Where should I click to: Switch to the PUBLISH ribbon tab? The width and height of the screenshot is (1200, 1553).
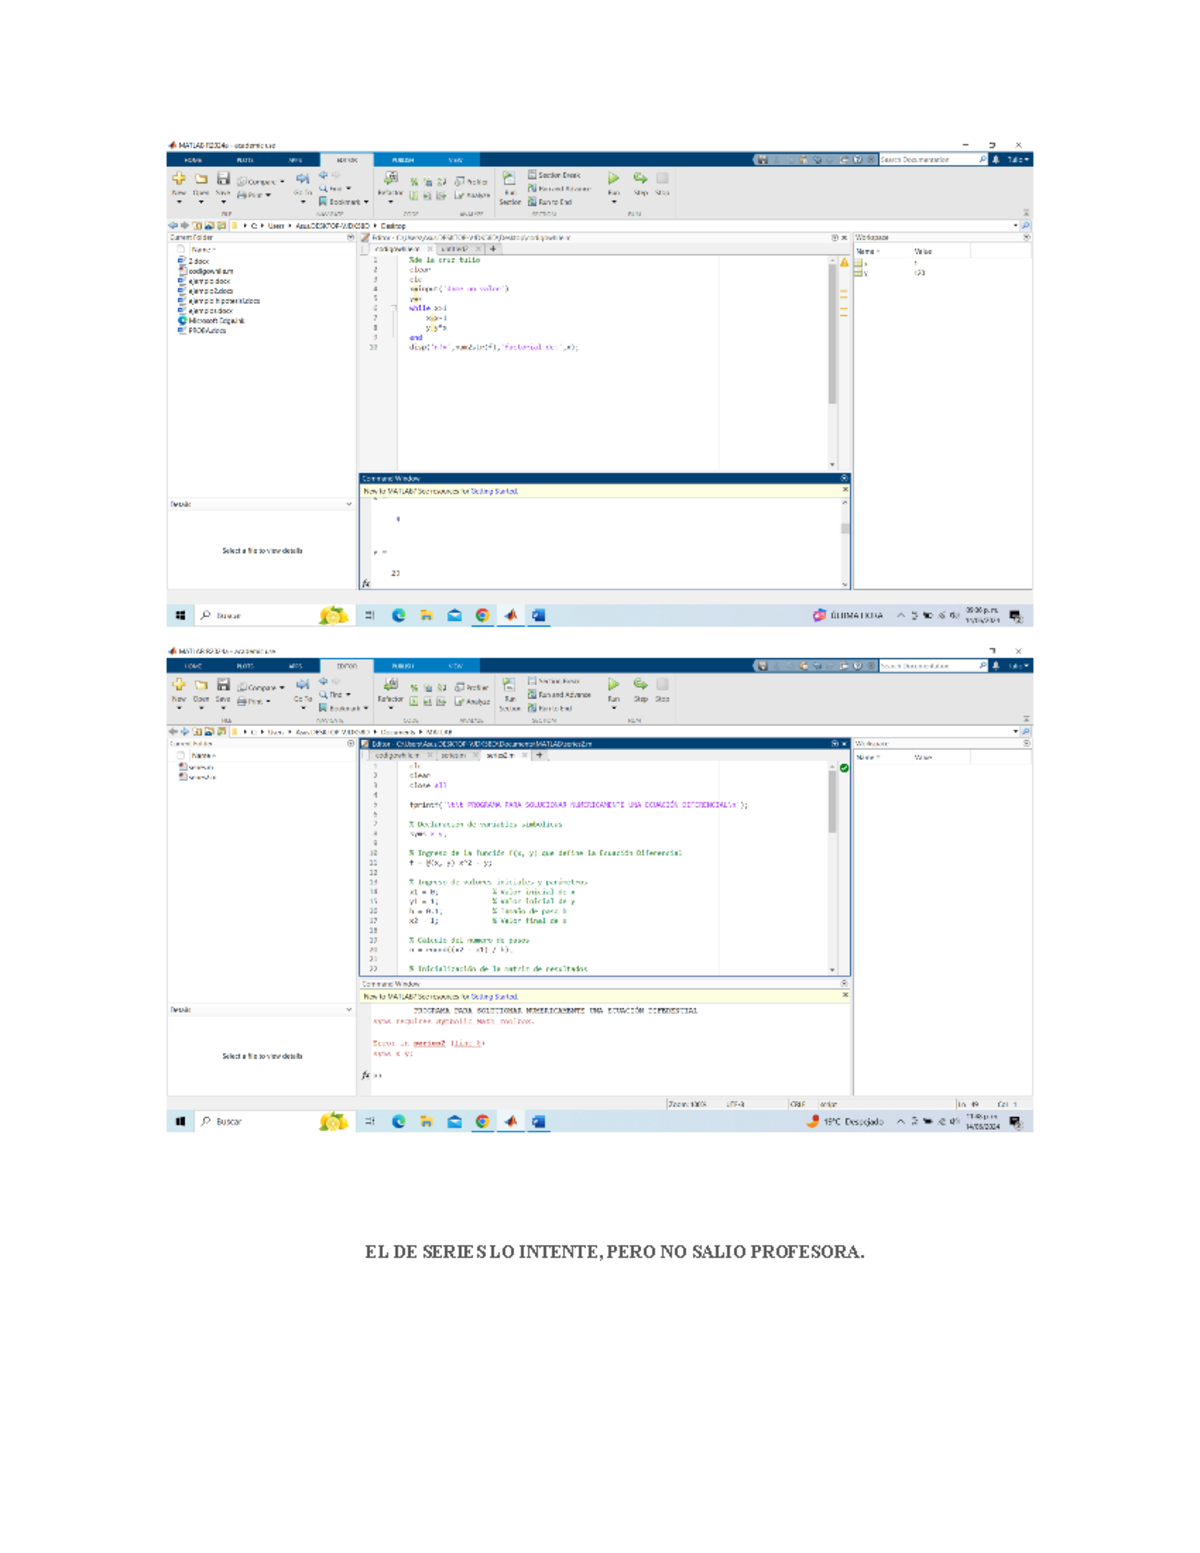point(402,157)
